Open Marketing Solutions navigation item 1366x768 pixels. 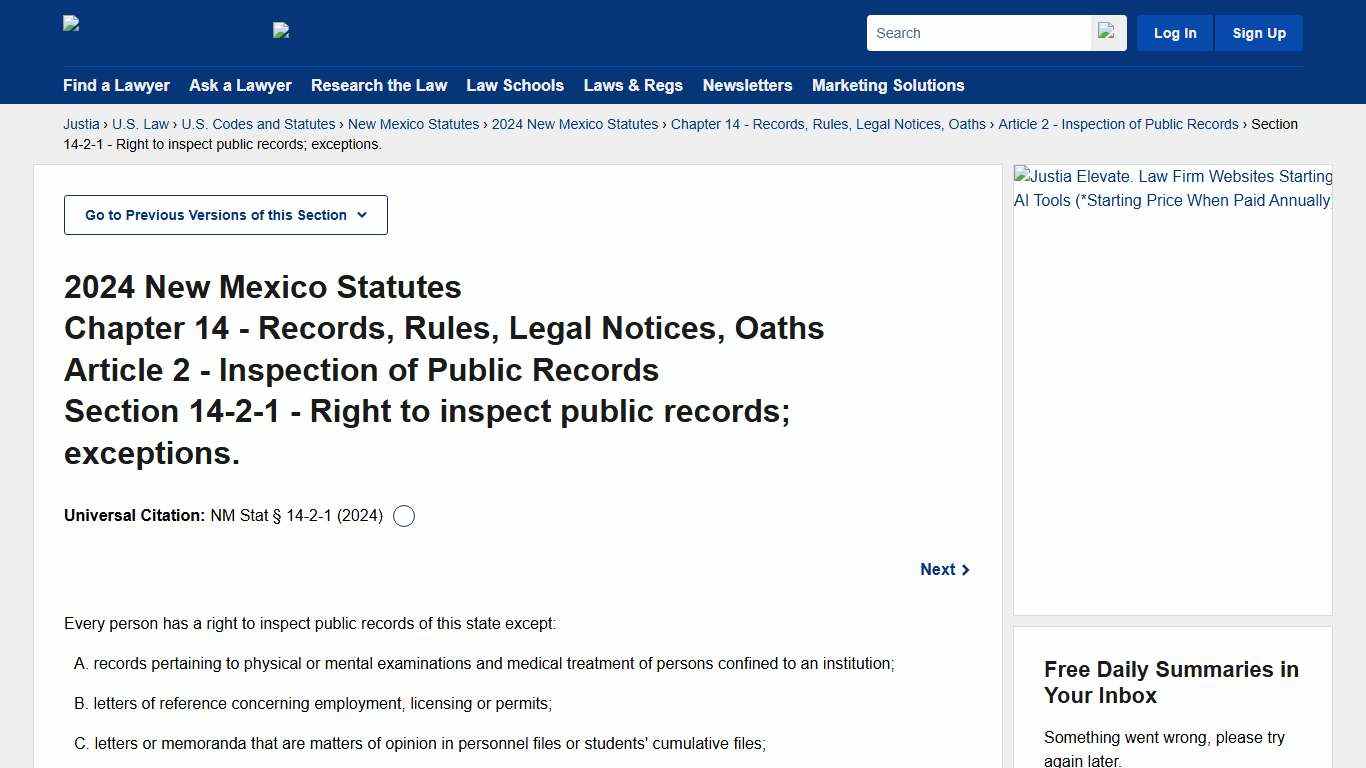pos(887,85)
